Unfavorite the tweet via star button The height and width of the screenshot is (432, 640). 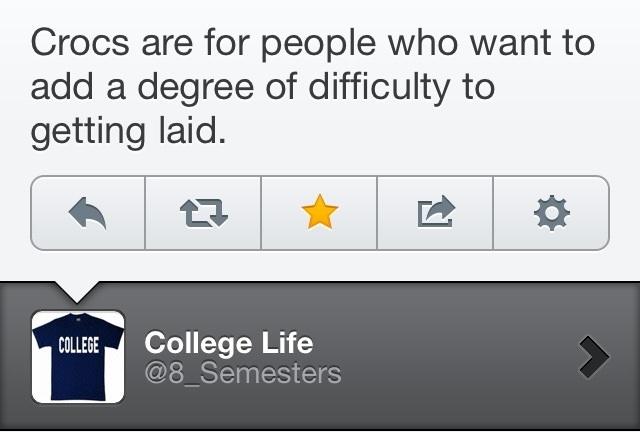(x=319, y=212)
